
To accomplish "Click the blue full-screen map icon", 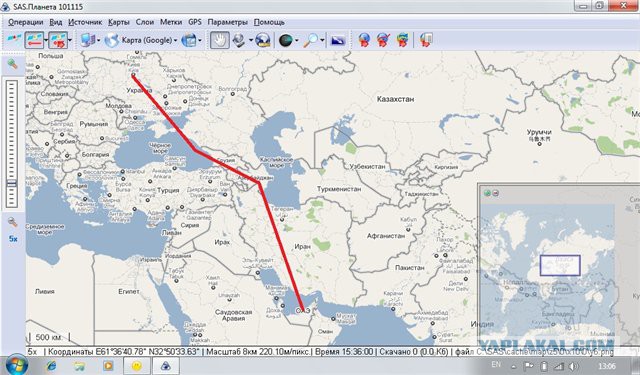I will point(338,40).
